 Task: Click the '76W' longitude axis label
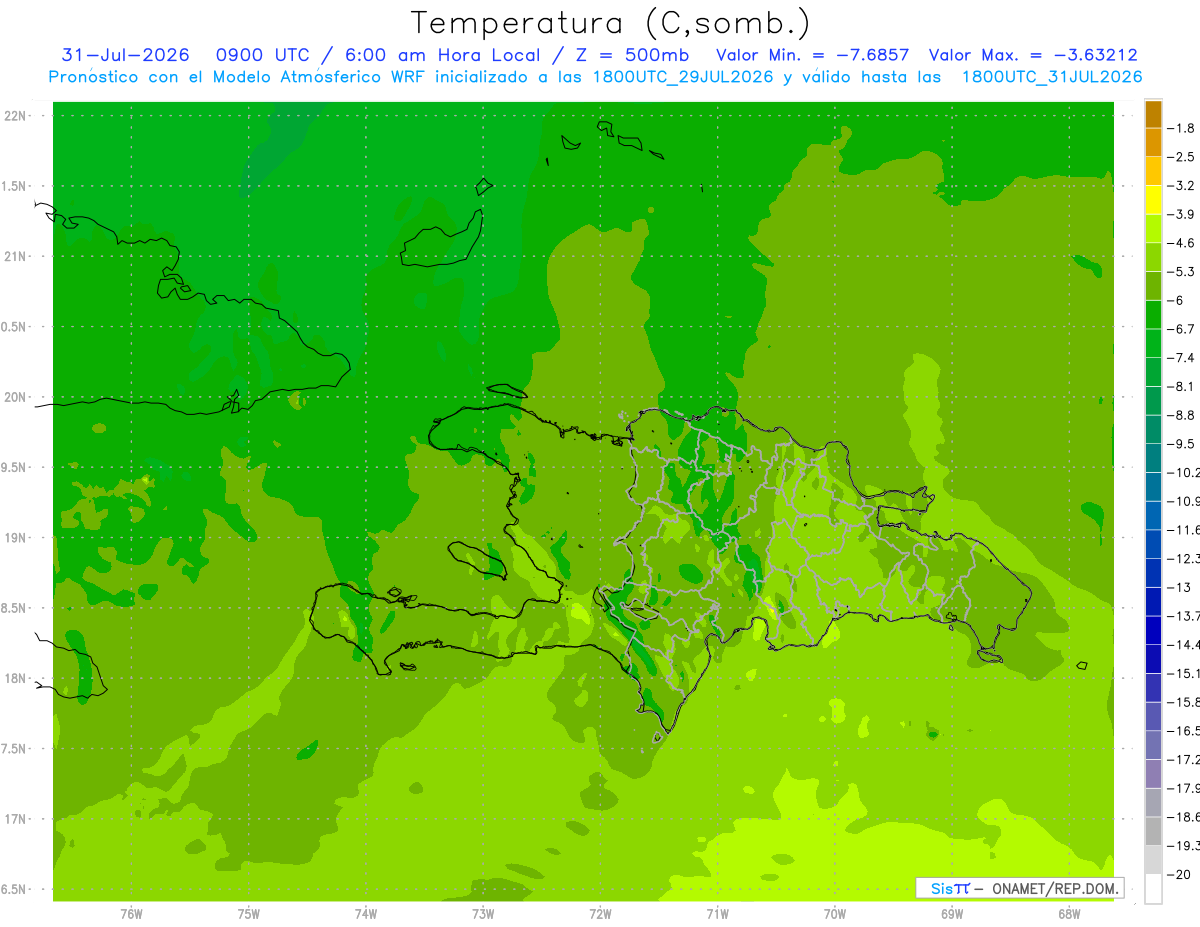[x=131, y=914]
